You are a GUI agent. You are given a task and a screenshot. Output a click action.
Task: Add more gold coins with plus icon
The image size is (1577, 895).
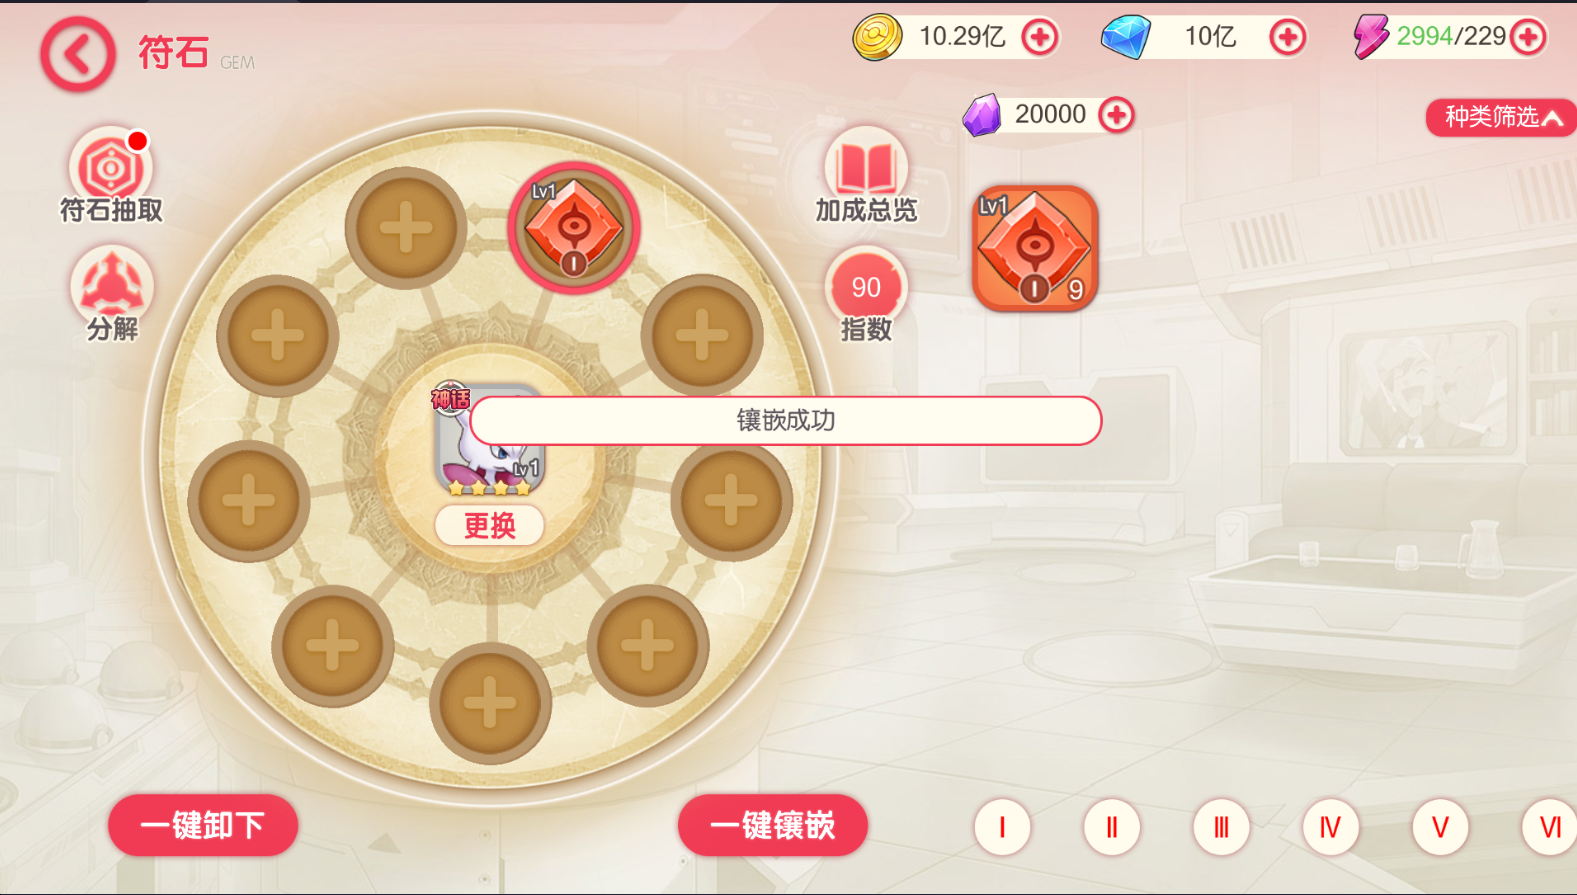1040,38
